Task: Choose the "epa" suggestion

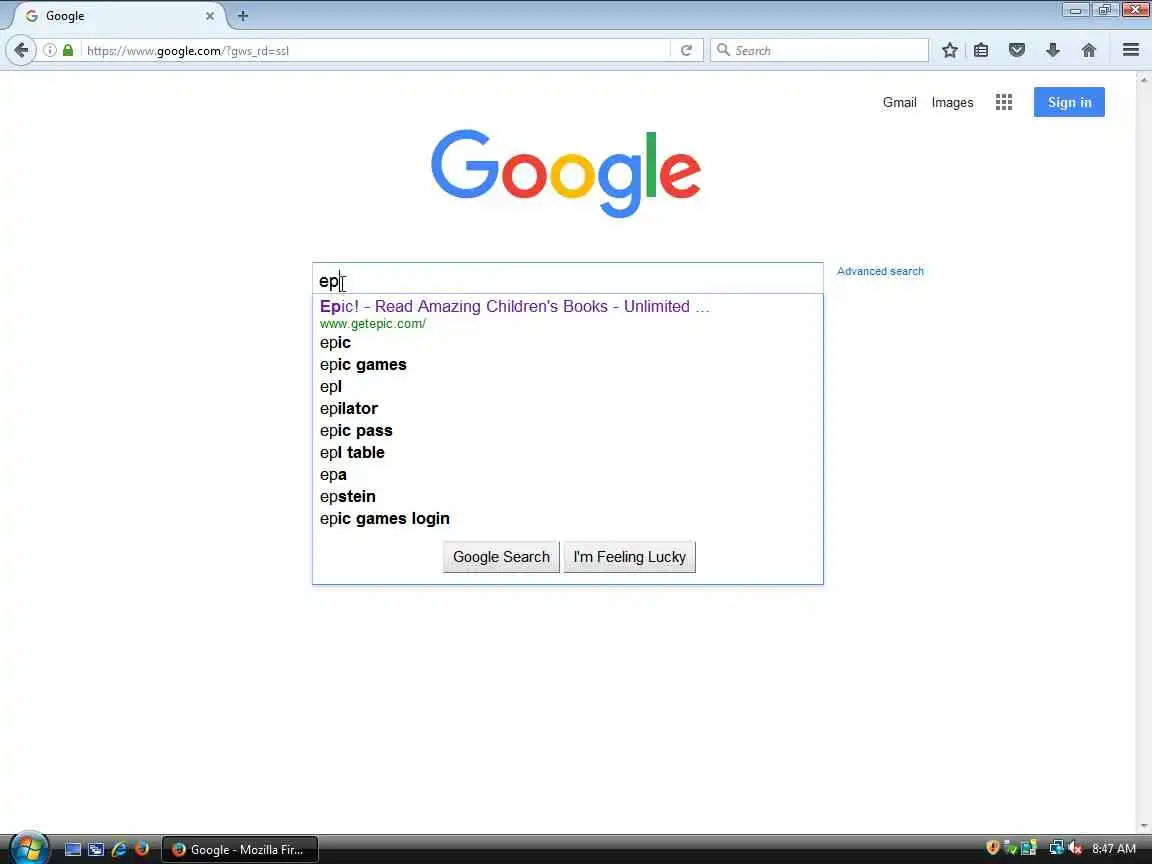Action: coord(567,475)
